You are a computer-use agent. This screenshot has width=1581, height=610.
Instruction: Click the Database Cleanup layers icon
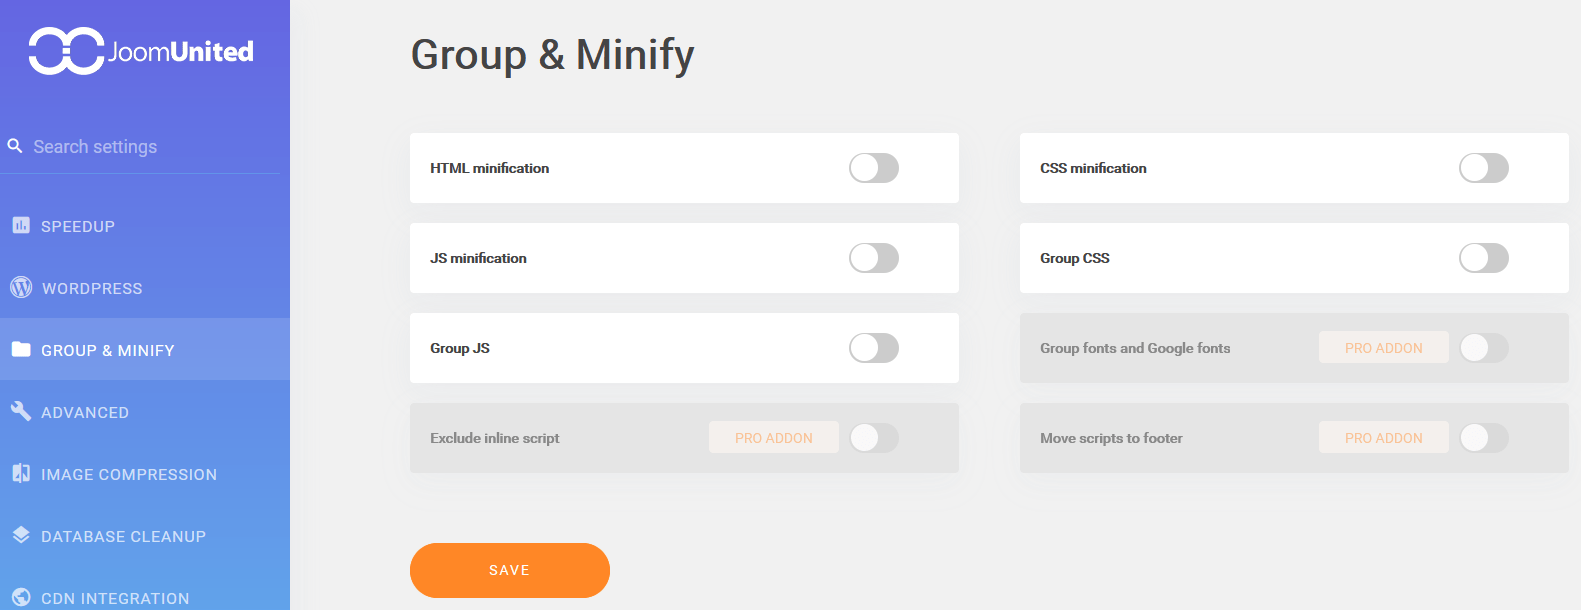coord(21,535)
